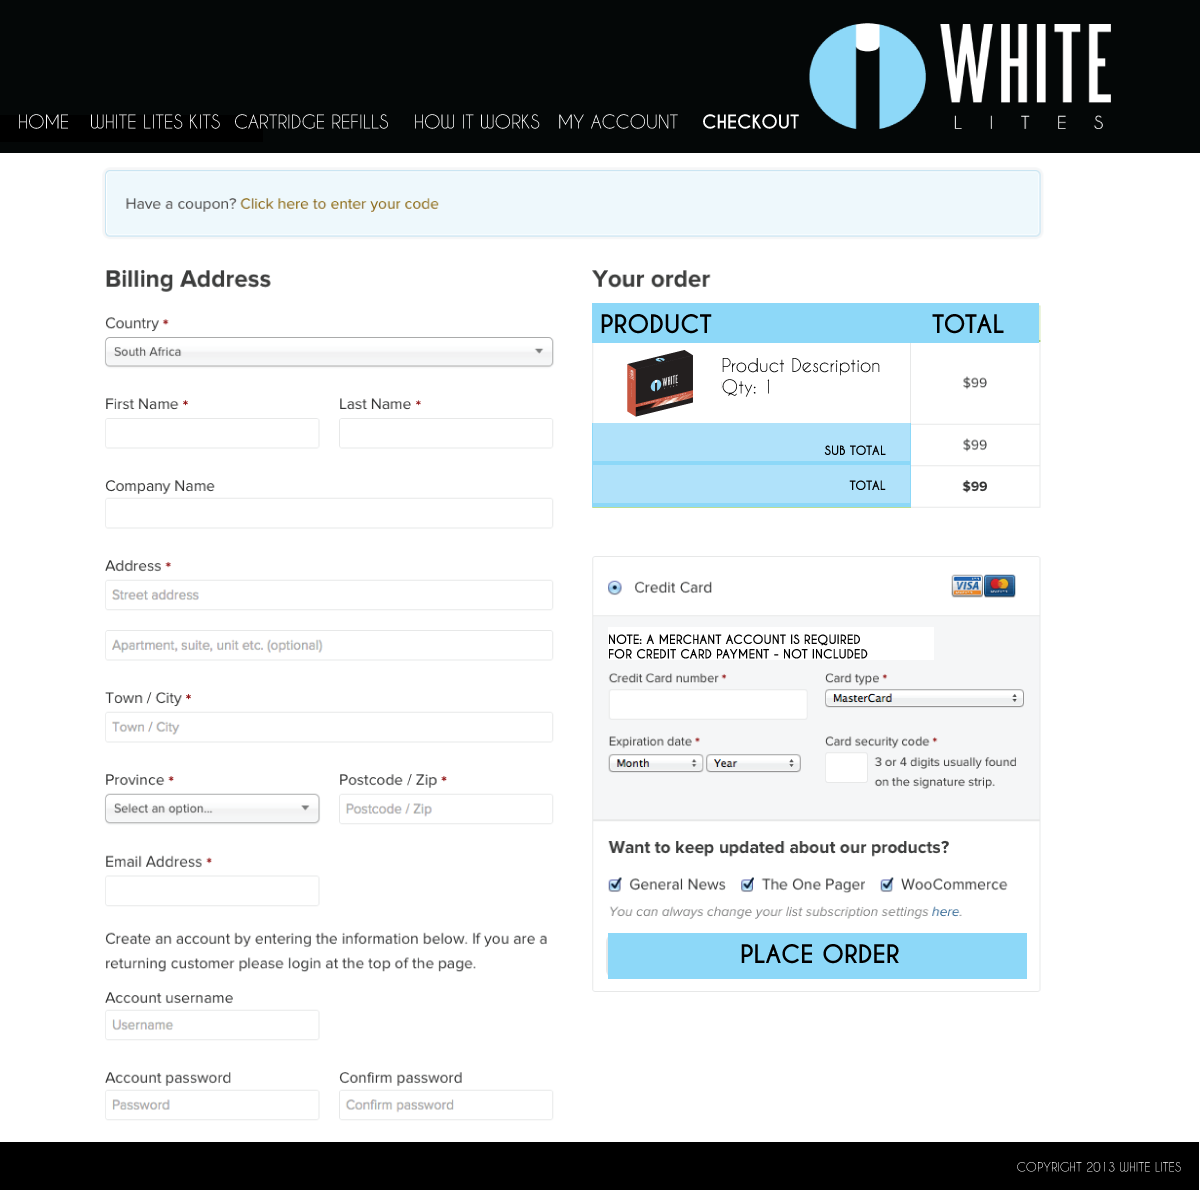
Task: Click the Place Order button
Action: [x=817, y=955]
